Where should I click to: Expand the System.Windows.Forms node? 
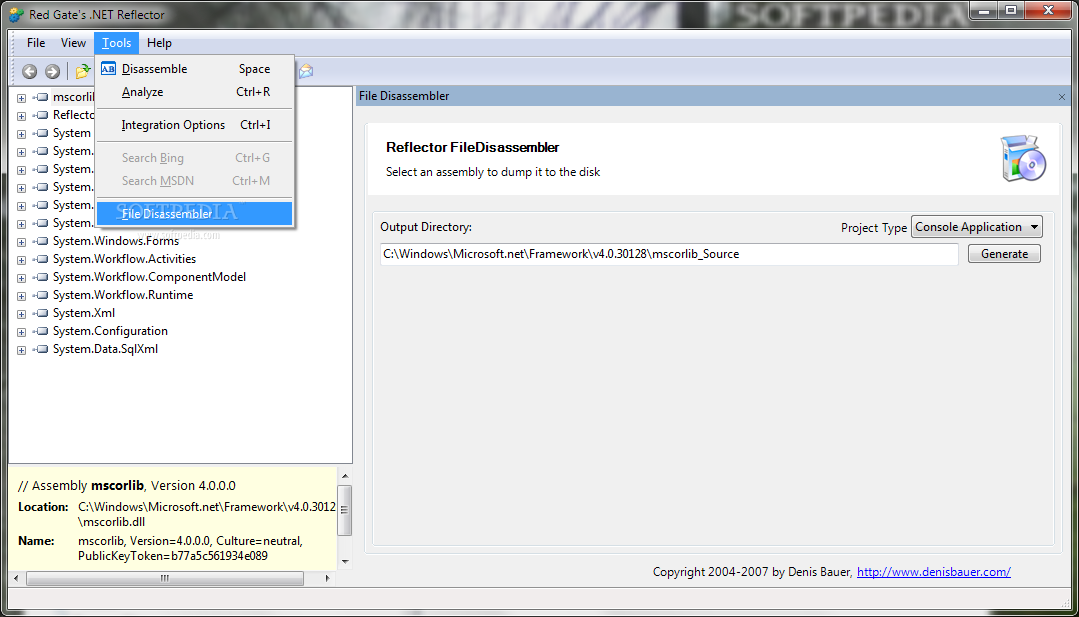pos(21,242)
